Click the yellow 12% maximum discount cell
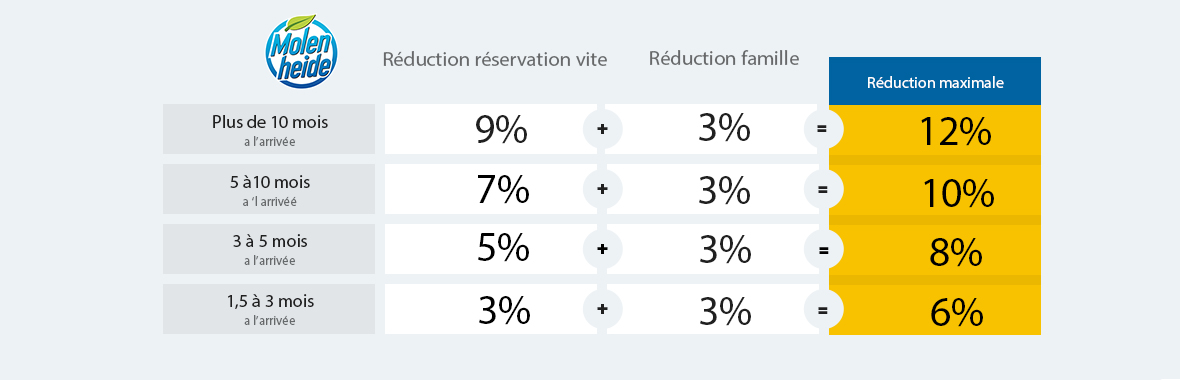The height and width of the screenshot is (380, 1180). (x=935, y=130)
